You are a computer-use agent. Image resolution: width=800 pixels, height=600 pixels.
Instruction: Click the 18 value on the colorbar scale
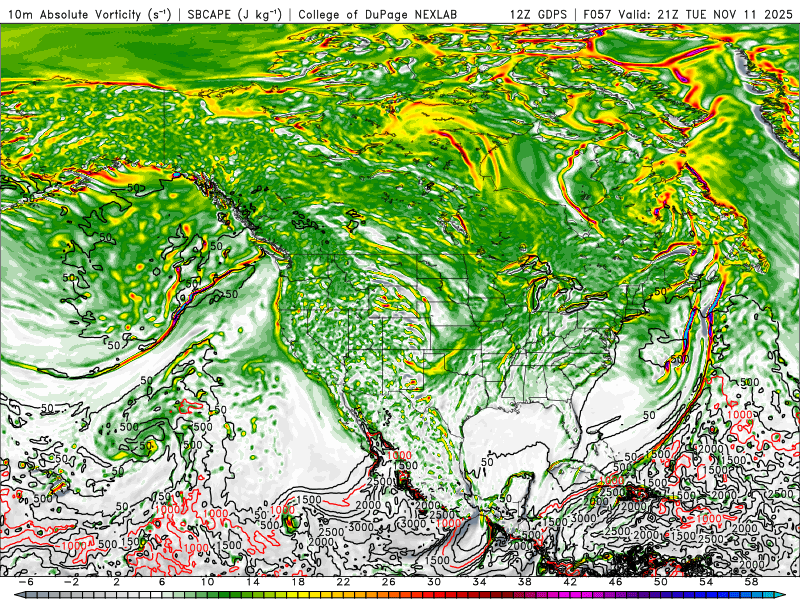pos(298,582)
